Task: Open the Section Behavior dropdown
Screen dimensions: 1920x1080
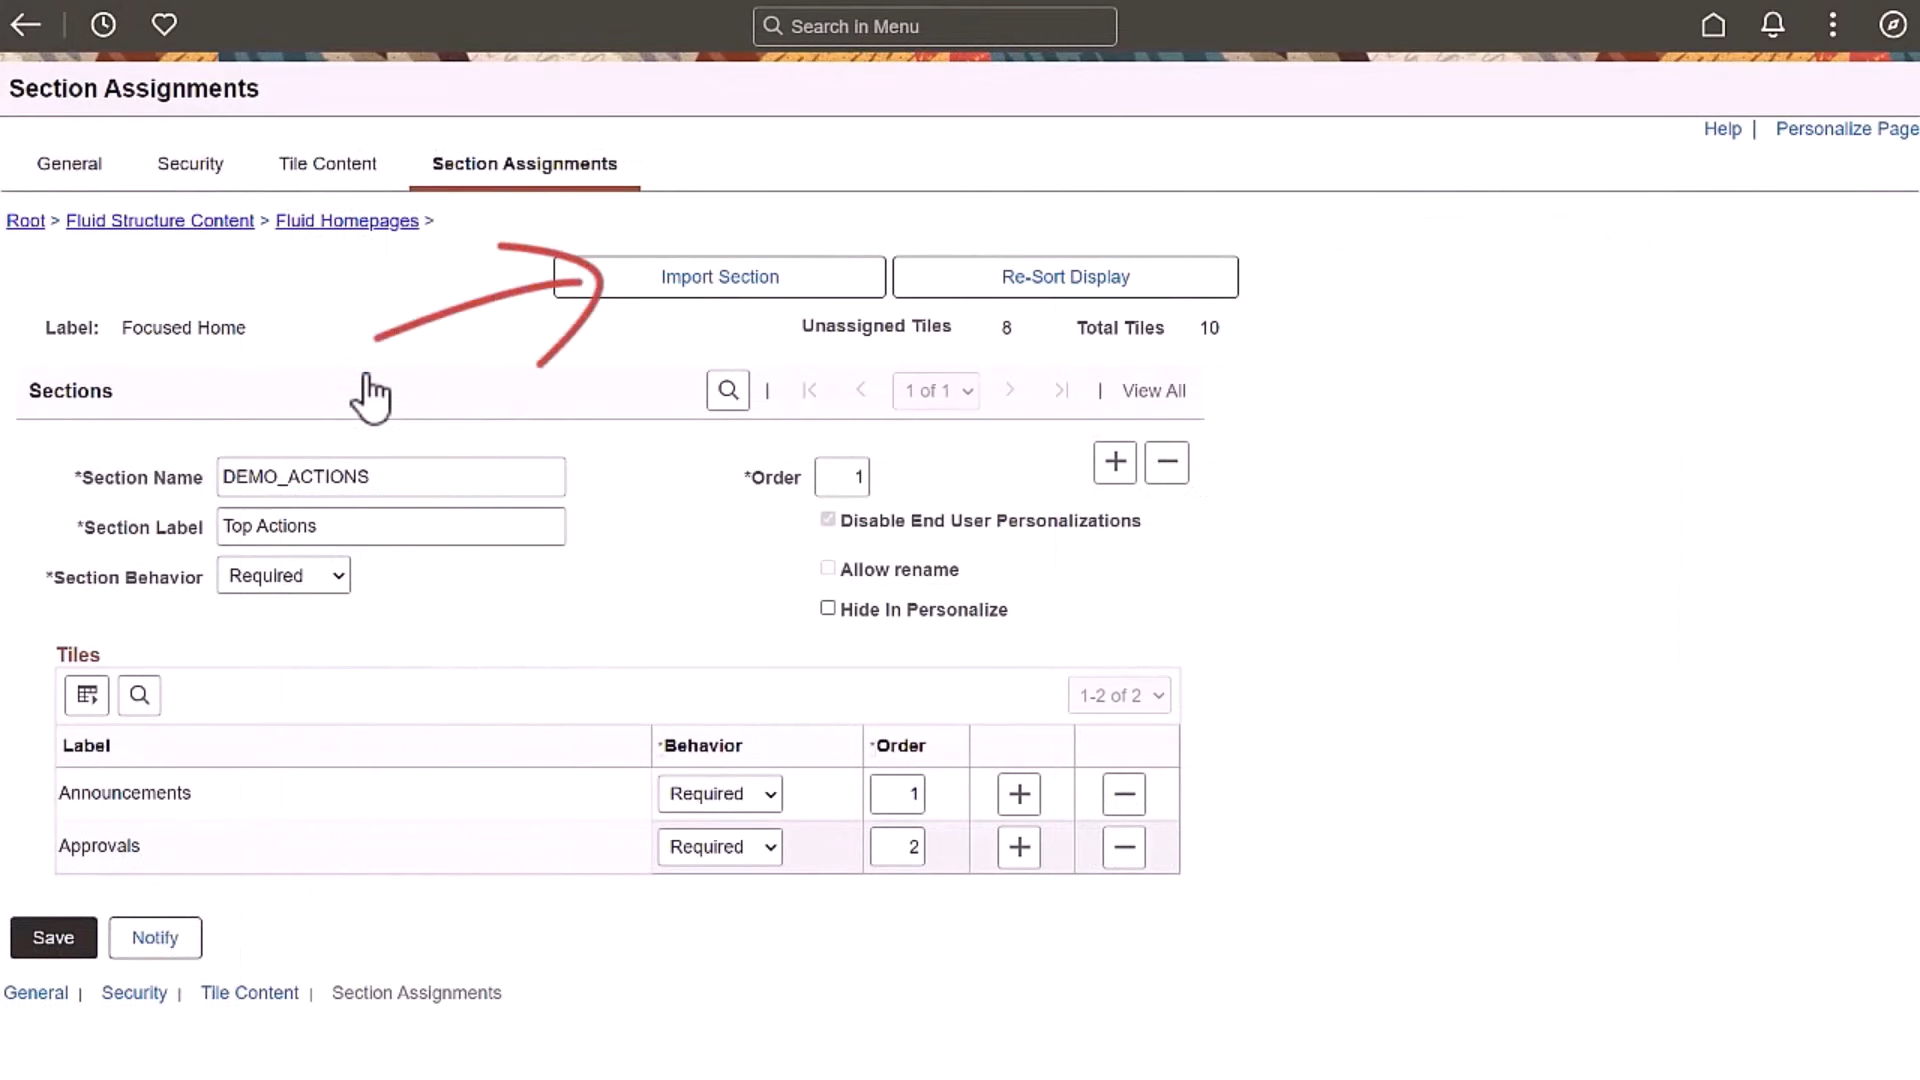Action: point(283,575)
